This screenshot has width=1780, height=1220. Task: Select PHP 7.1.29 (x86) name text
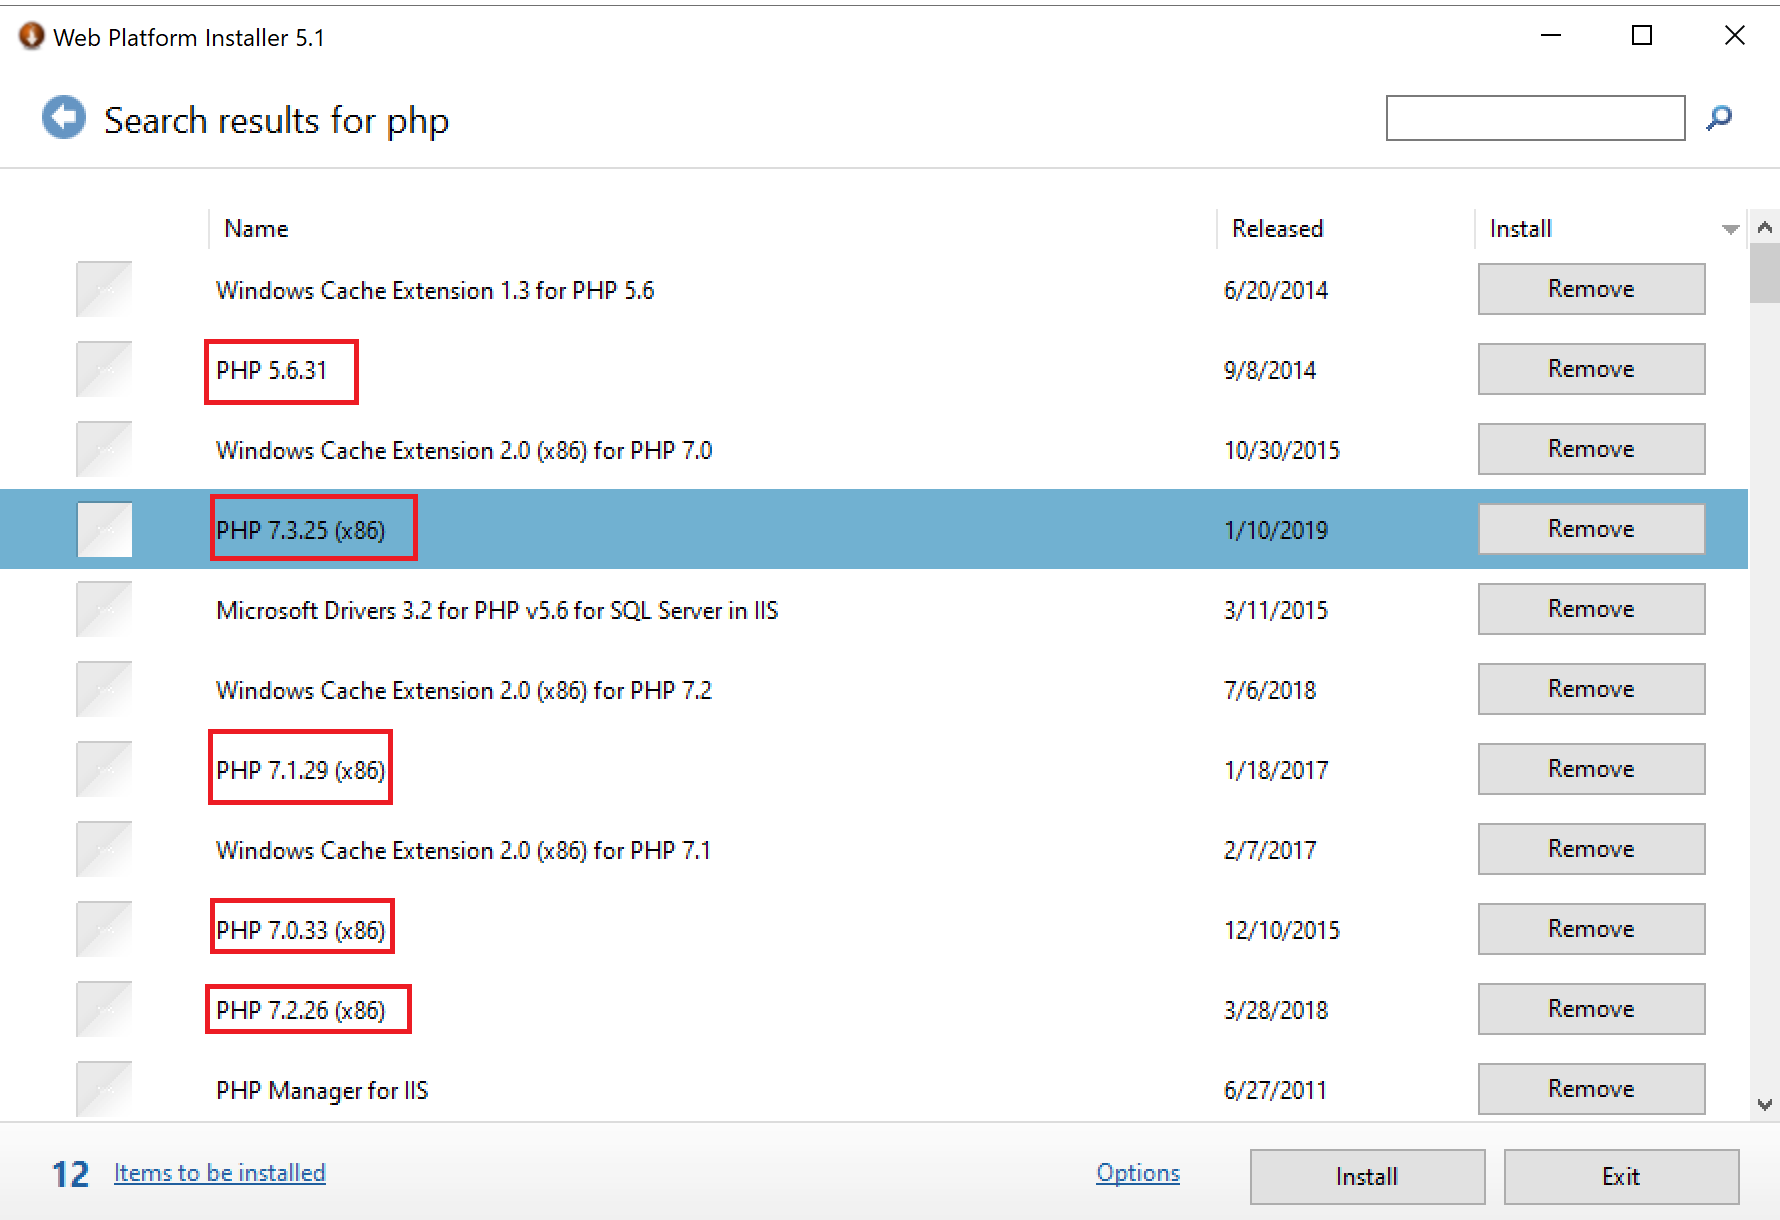(301, 770)
